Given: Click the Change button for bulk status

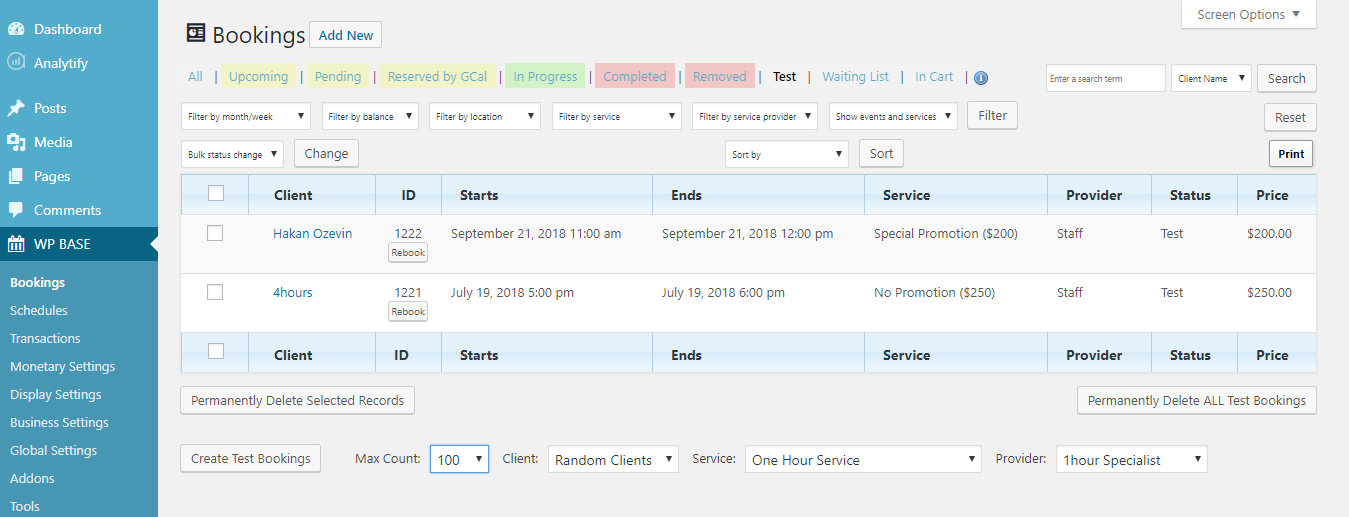Looking at the screenshot, I should (x=326, y=153).
